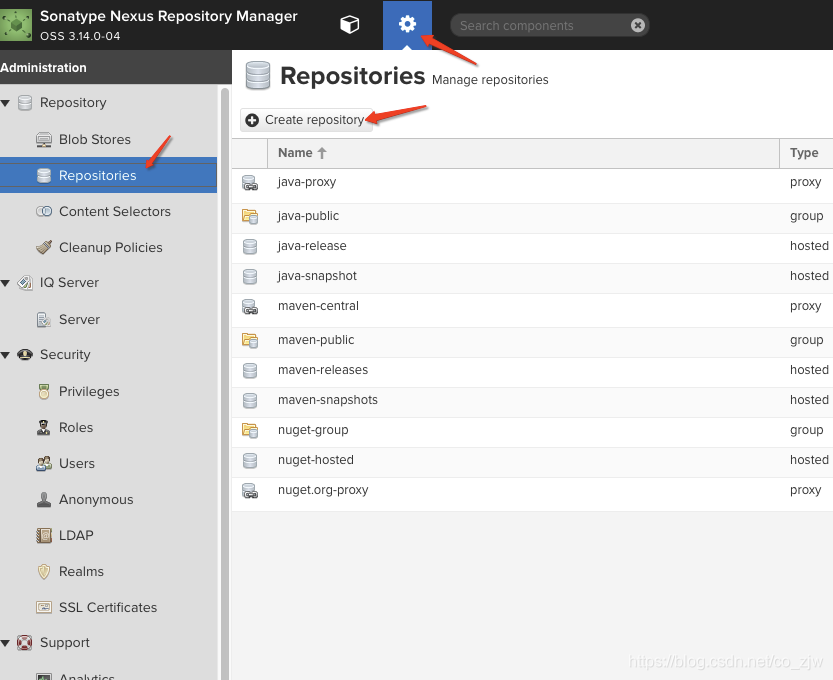This screenshot has width=833, height=680.
Task: Select the java-snapshot repository row
Action: 532,278
